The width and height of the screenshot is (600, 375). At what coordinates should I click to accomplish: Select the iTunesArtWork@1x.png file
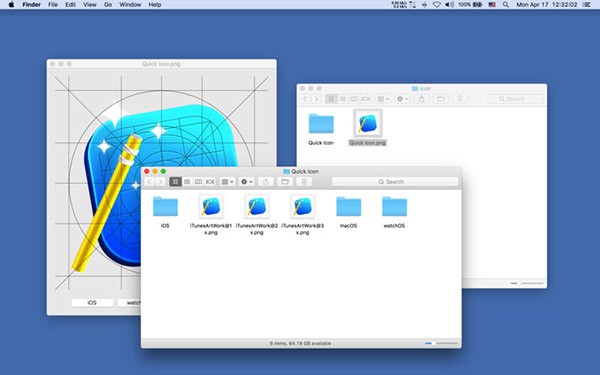(211, 214)
